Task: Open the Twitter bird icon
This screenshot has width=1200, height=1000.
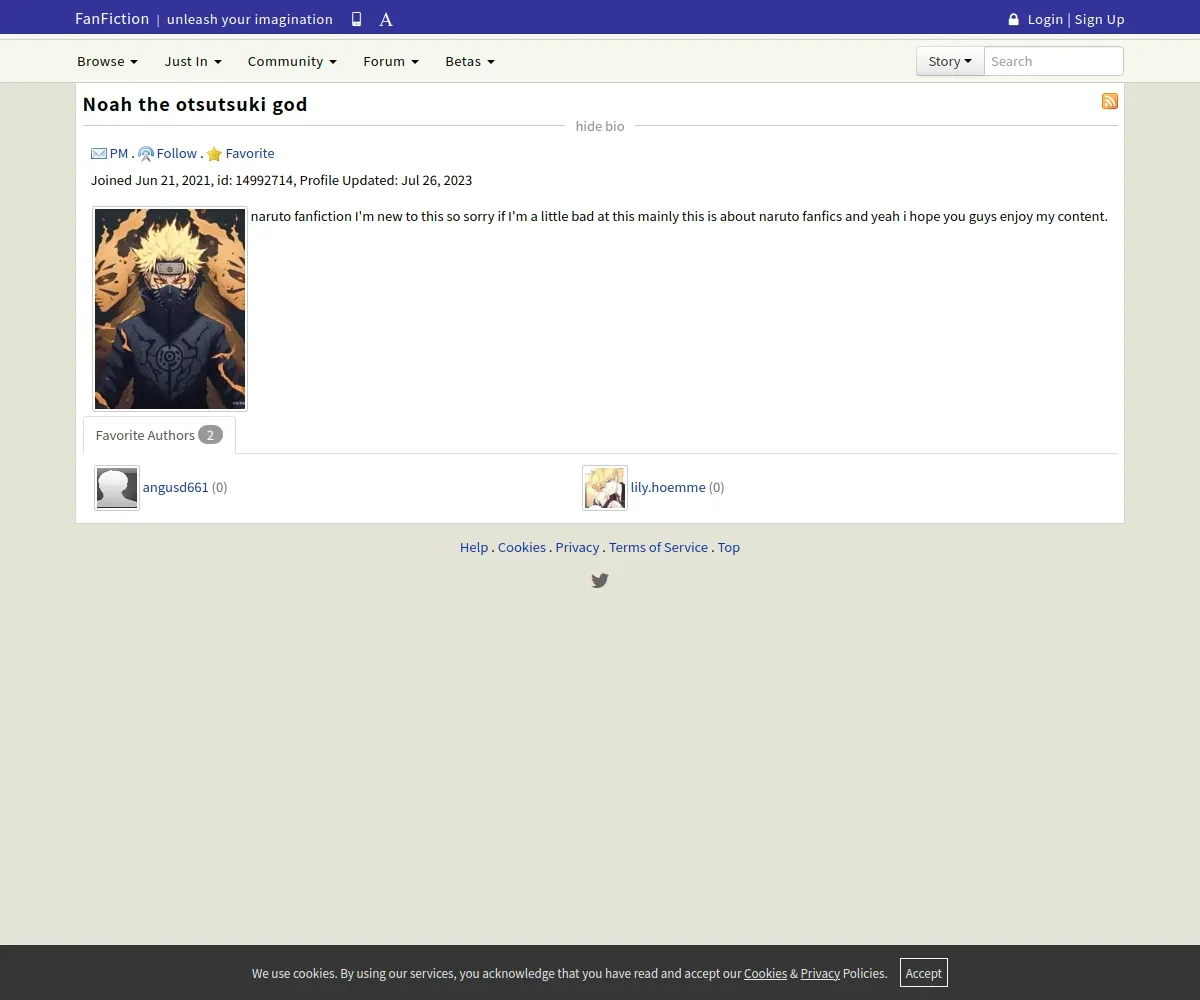Action: pyautogui.click(x=600, y=580)
